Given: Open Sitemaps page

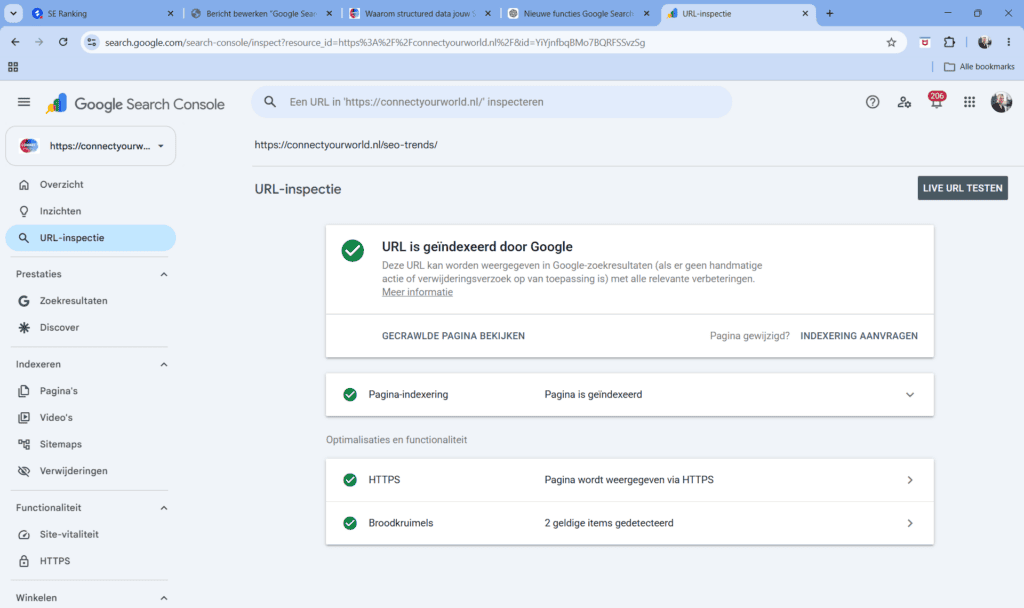Looking at the screenshot, I should tap(91, 445).
